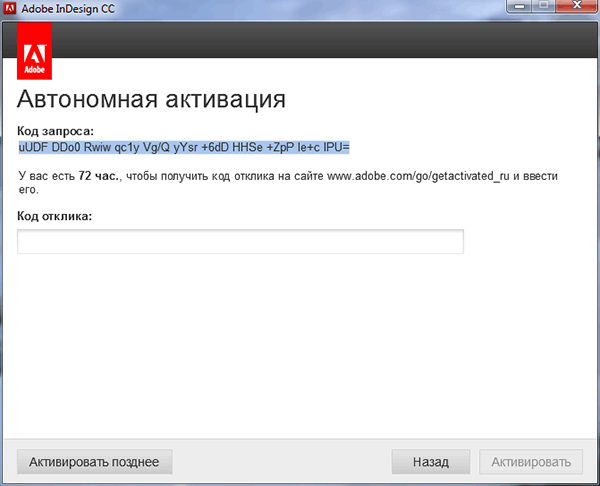
Task: Click the "Adobe InDesign CC" window title
Action: point(68,8)
